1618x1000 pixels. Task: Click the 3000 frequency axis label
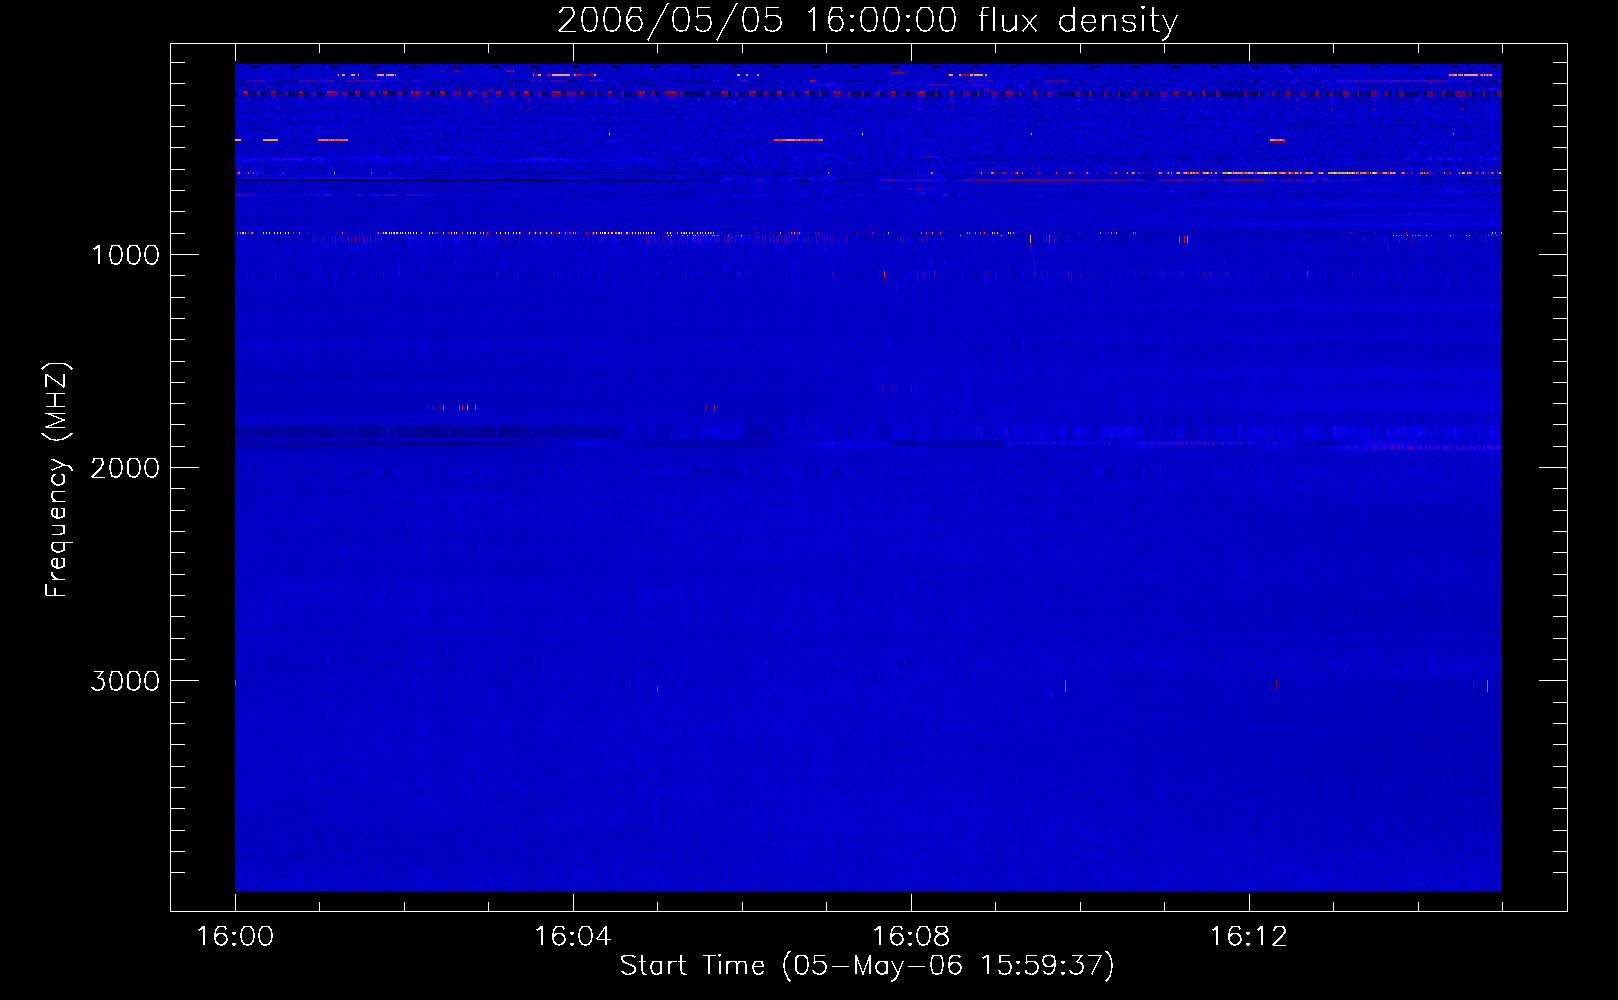click(125, 681)
